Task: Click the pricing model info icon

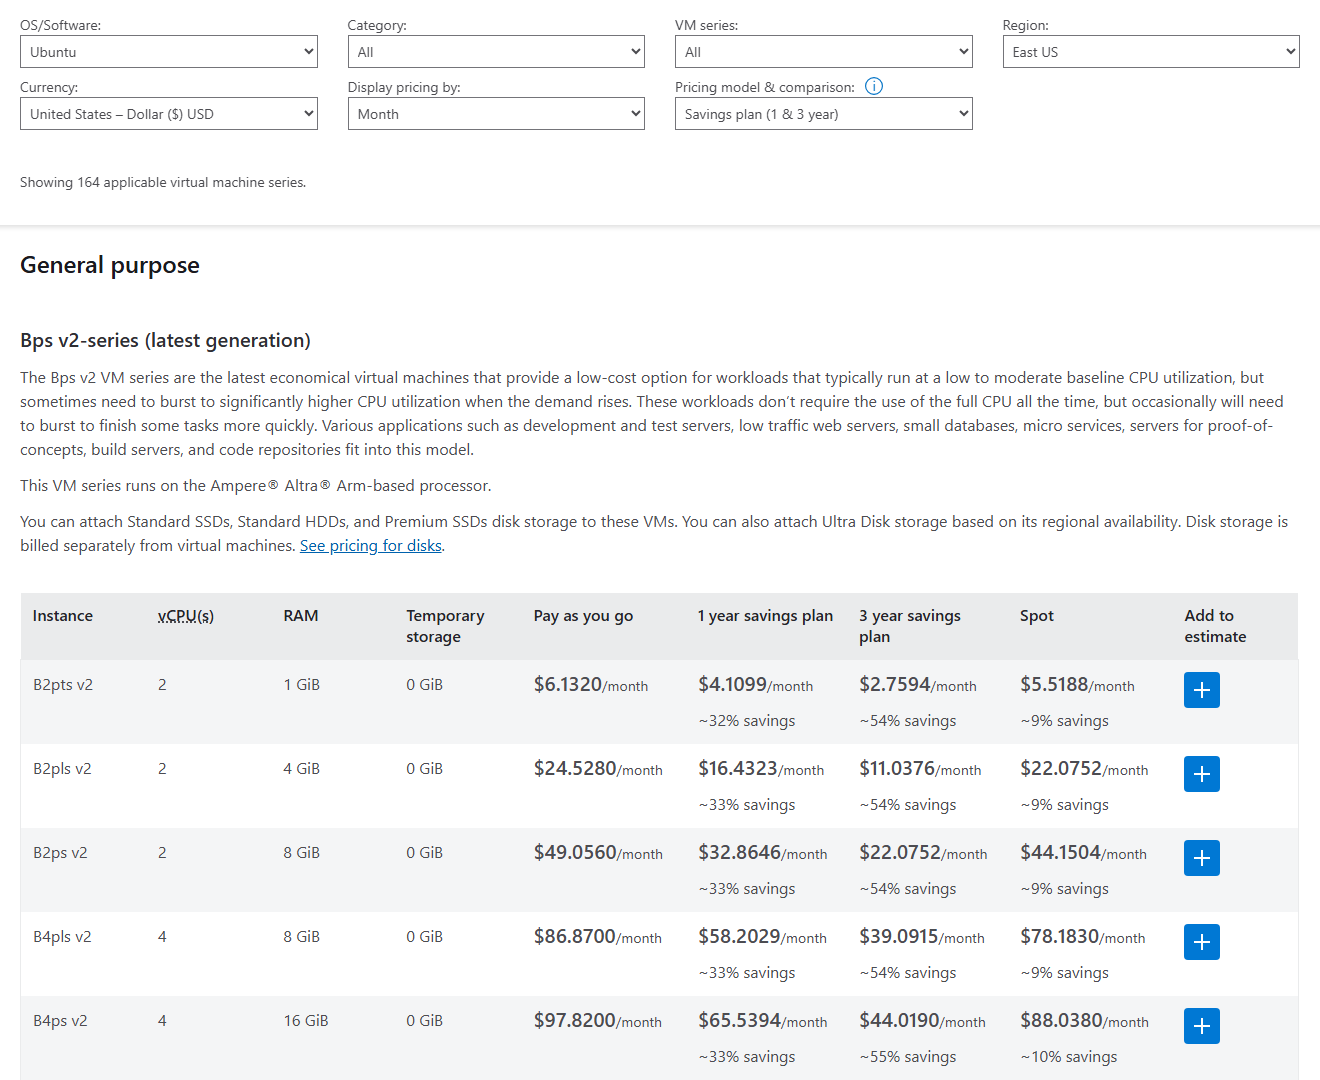Action: 874,86
